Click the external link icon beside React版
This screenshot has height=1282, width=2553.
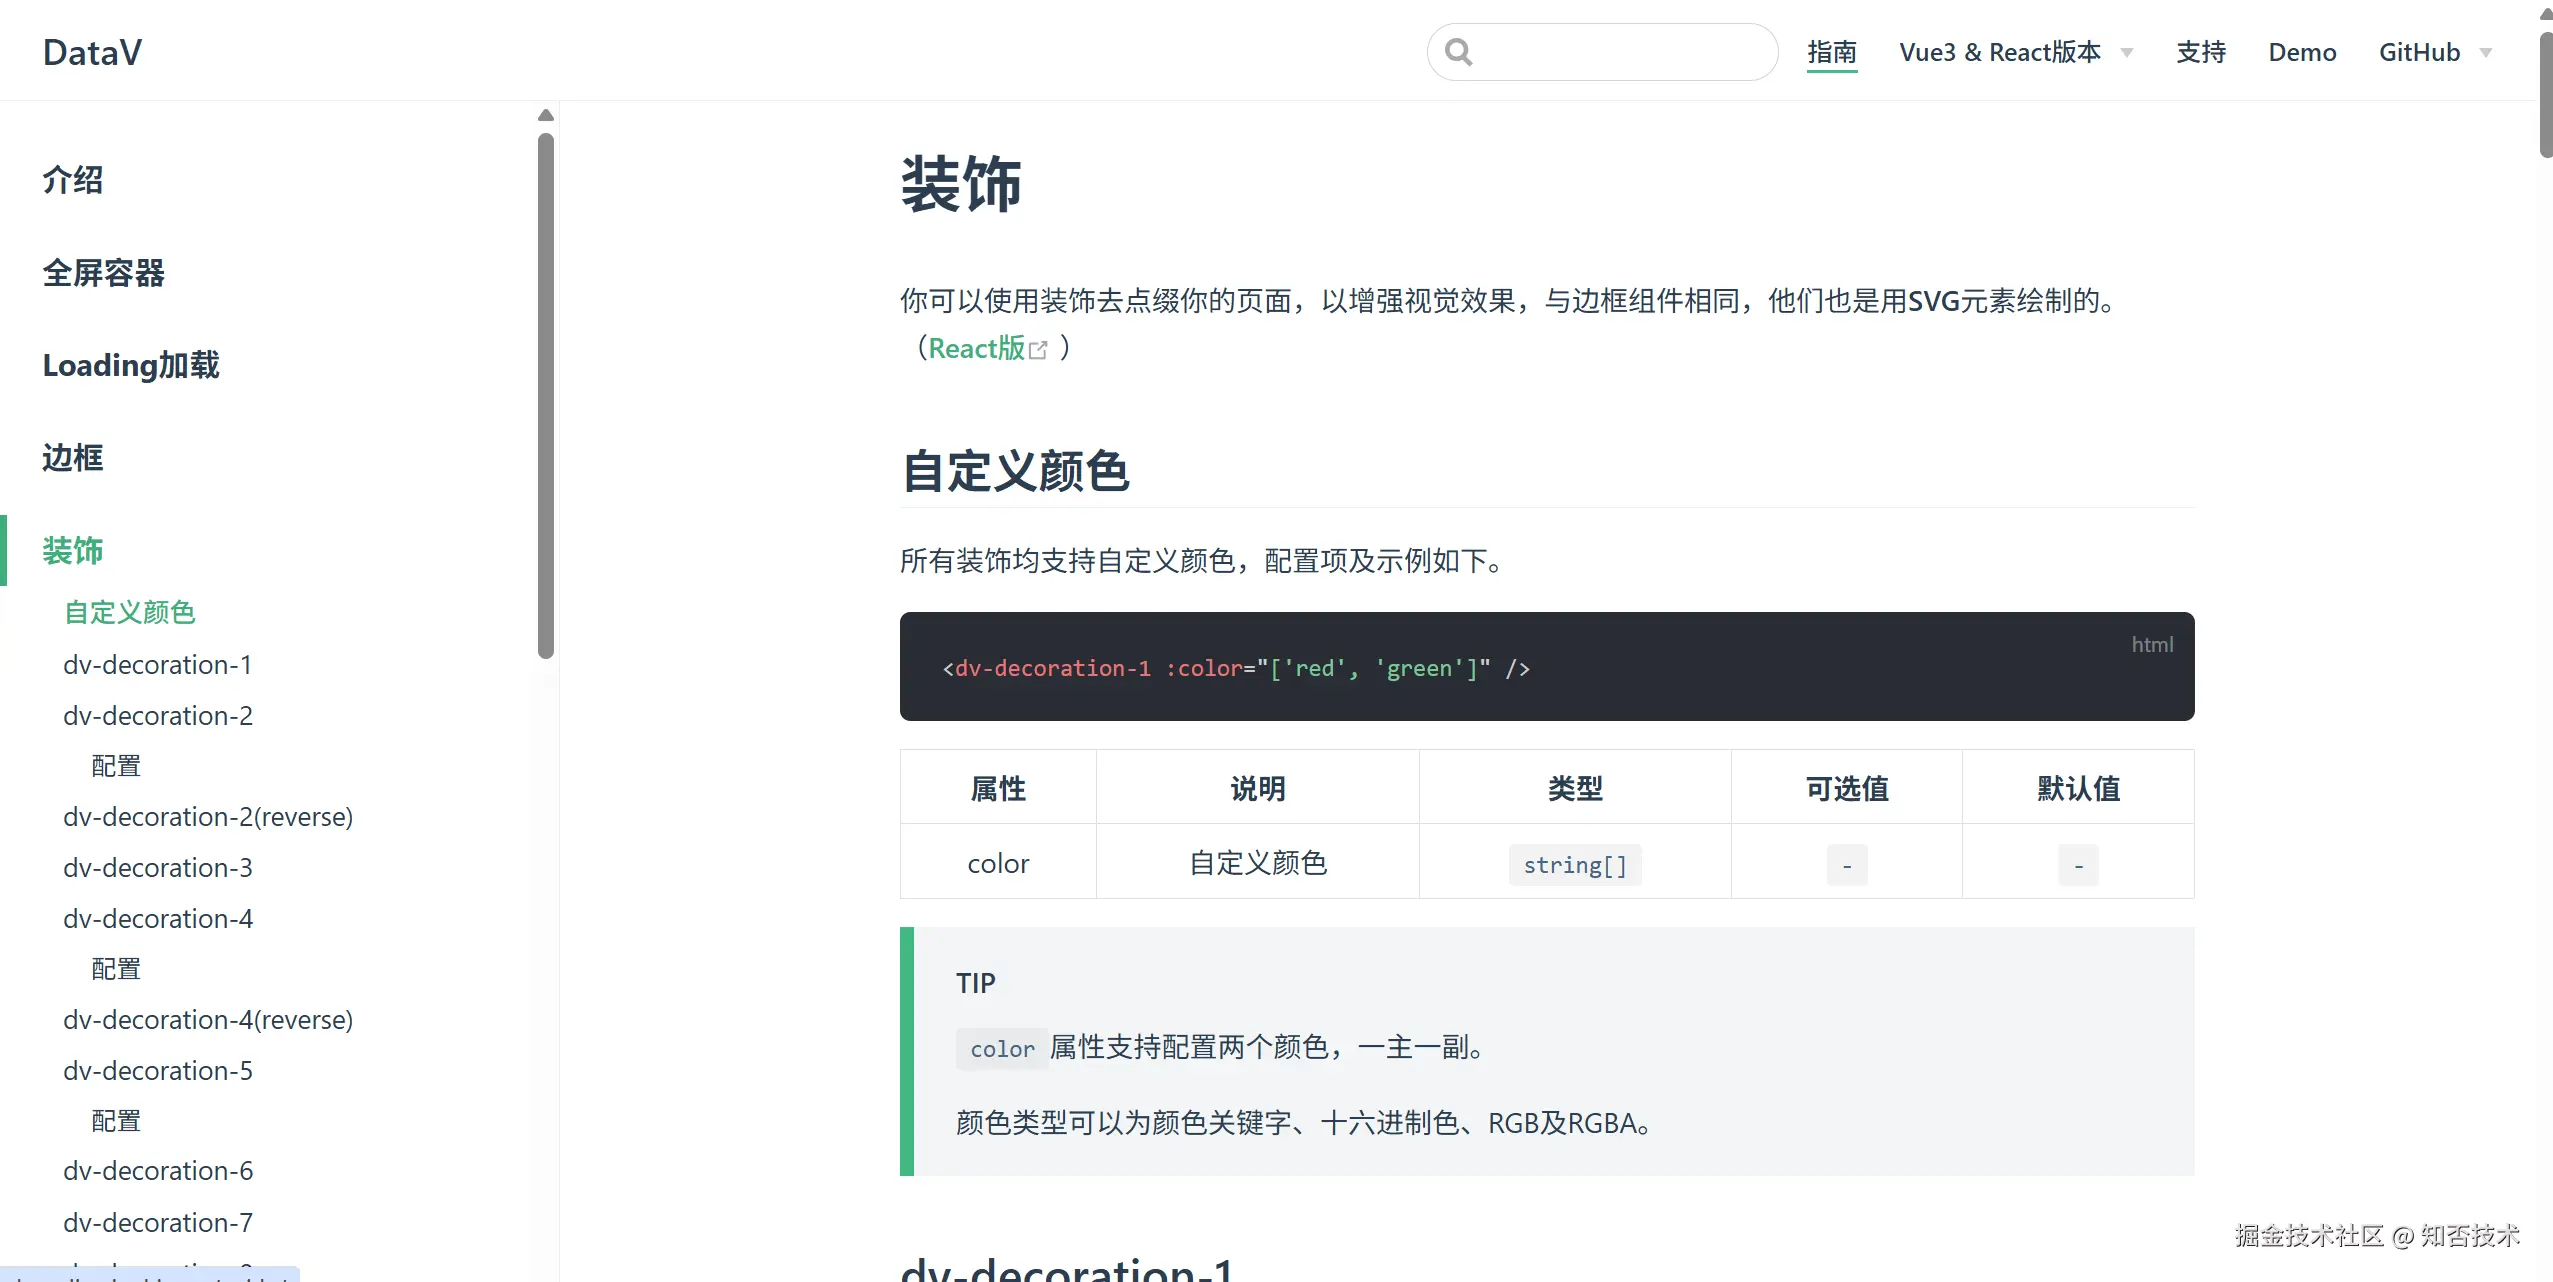coord(1038,350)
